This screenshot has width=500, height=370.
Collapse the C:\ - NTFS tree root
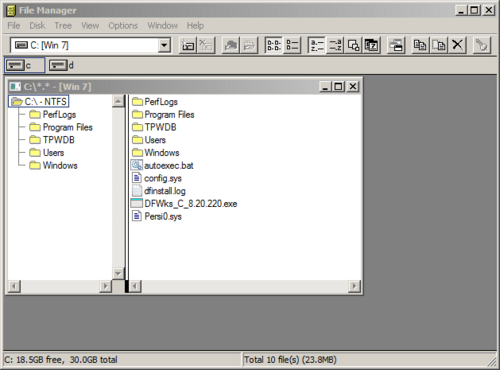[x=39, y=101]
